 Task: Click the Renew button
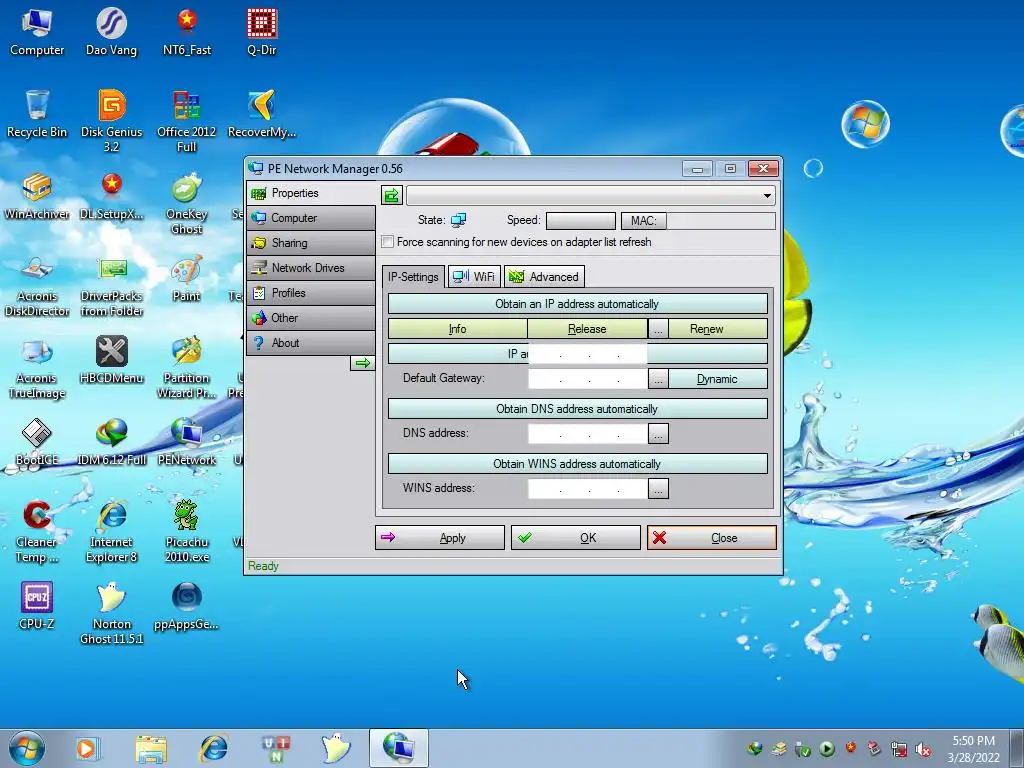point(717,329)
